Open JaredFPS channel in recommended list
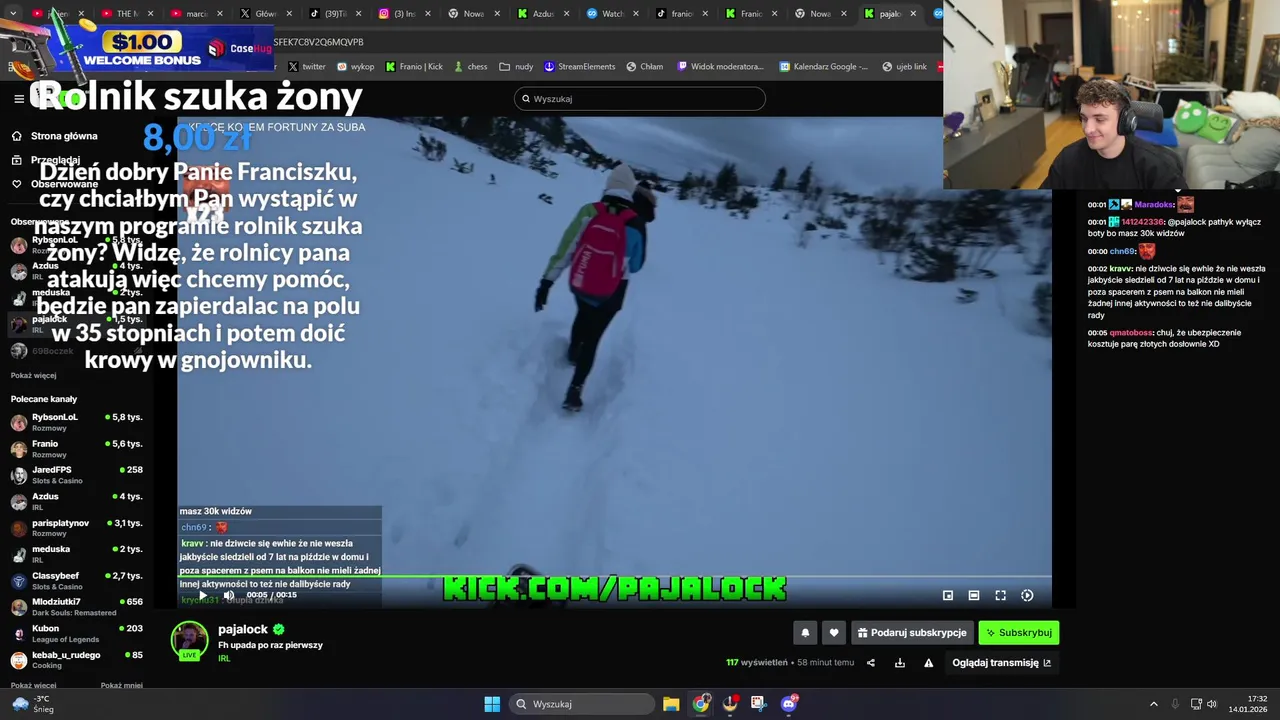 (77, 475)
